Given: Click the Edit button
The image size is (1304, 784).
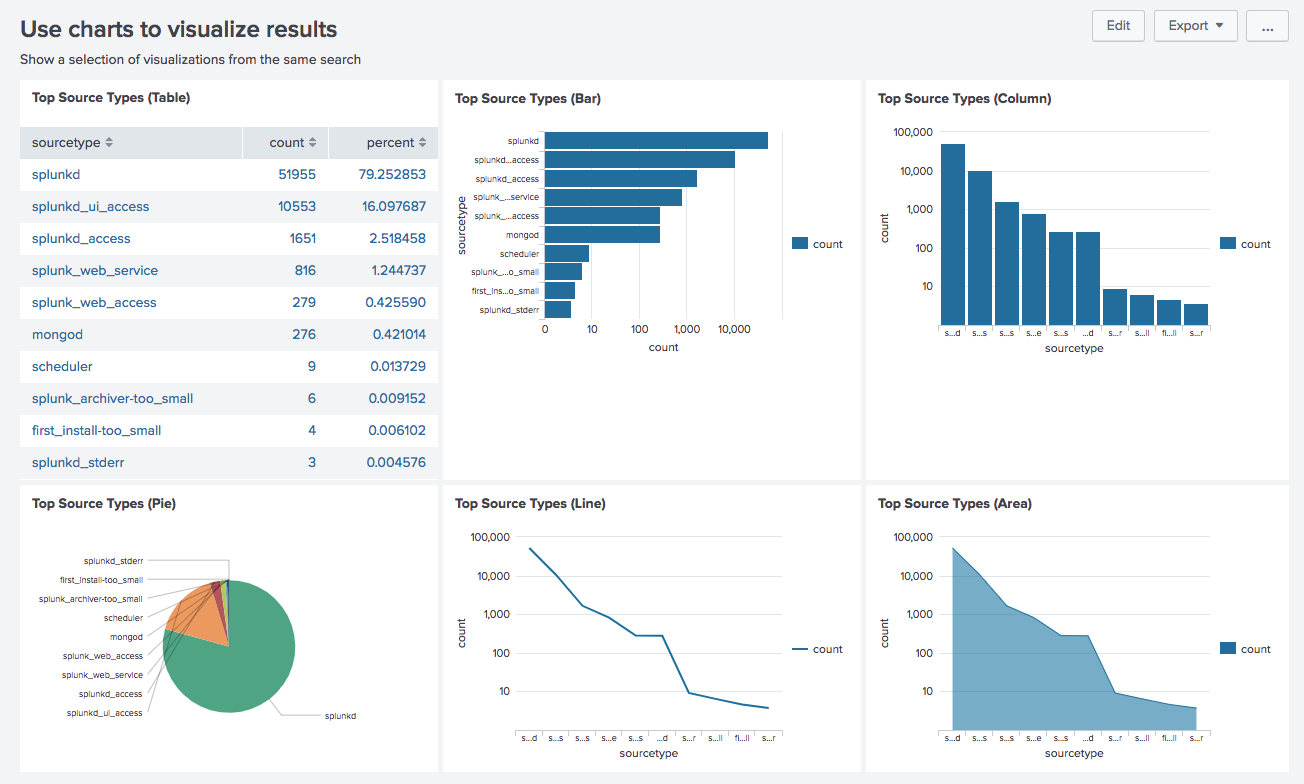Looking at the screenshot, I should click(1118, 26).
